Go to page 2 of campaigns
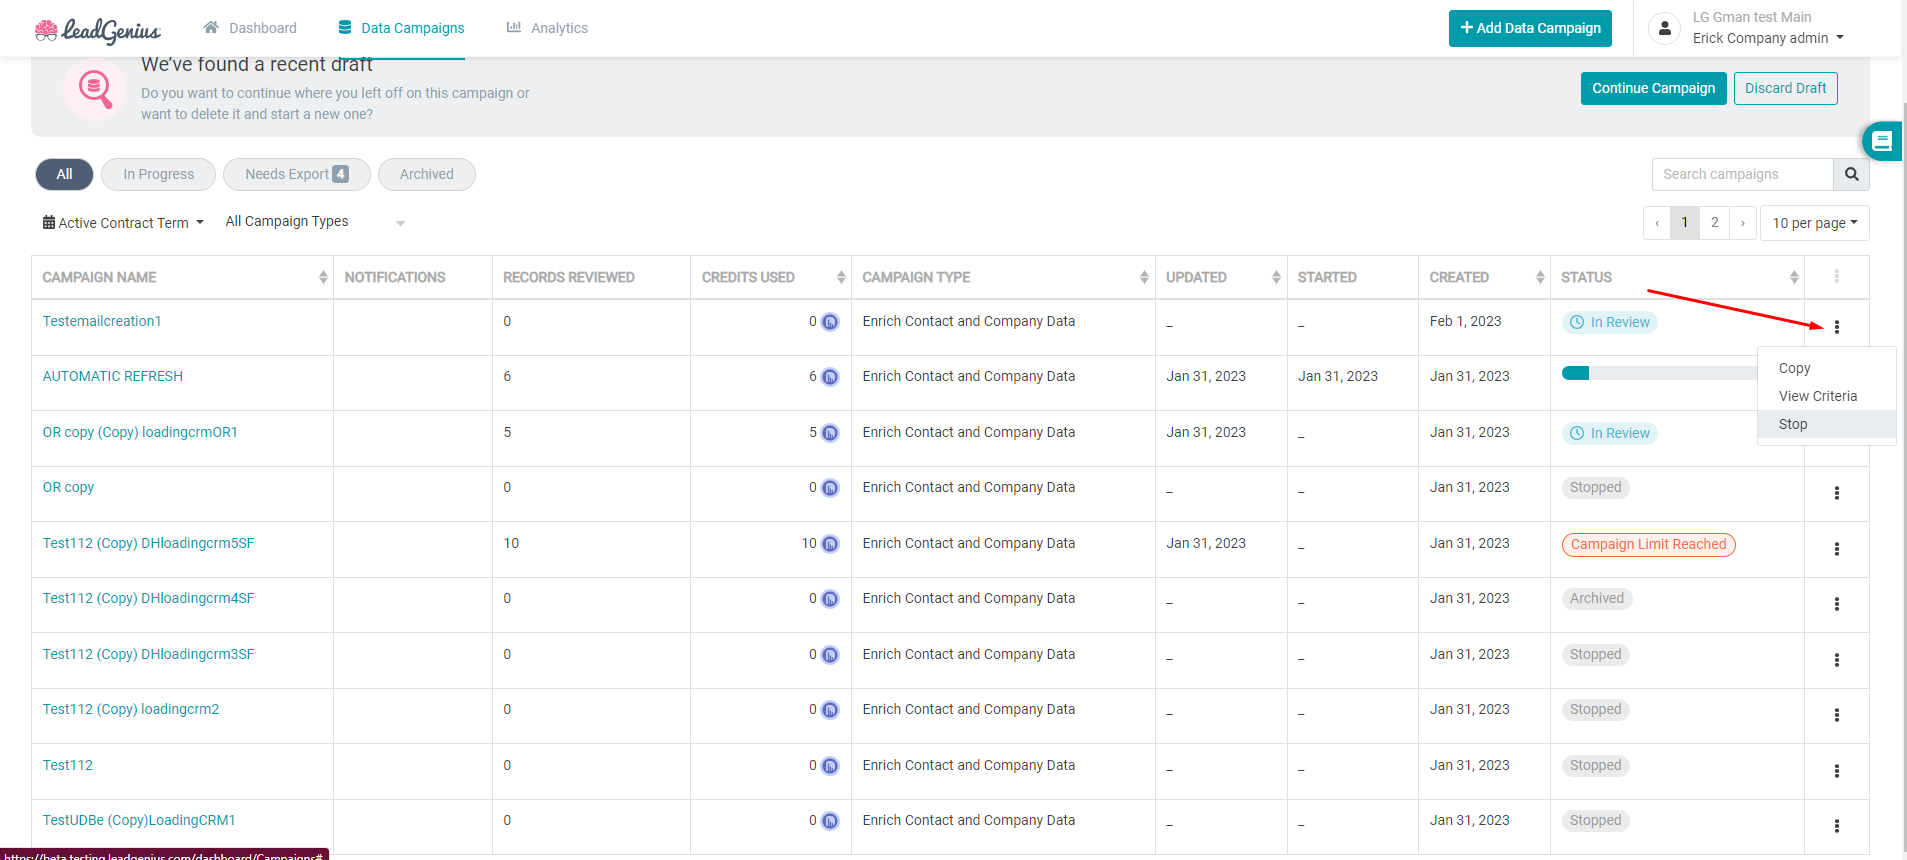Image resolution: width=1907 pixels, height=860 pixels. point(1714,223)
